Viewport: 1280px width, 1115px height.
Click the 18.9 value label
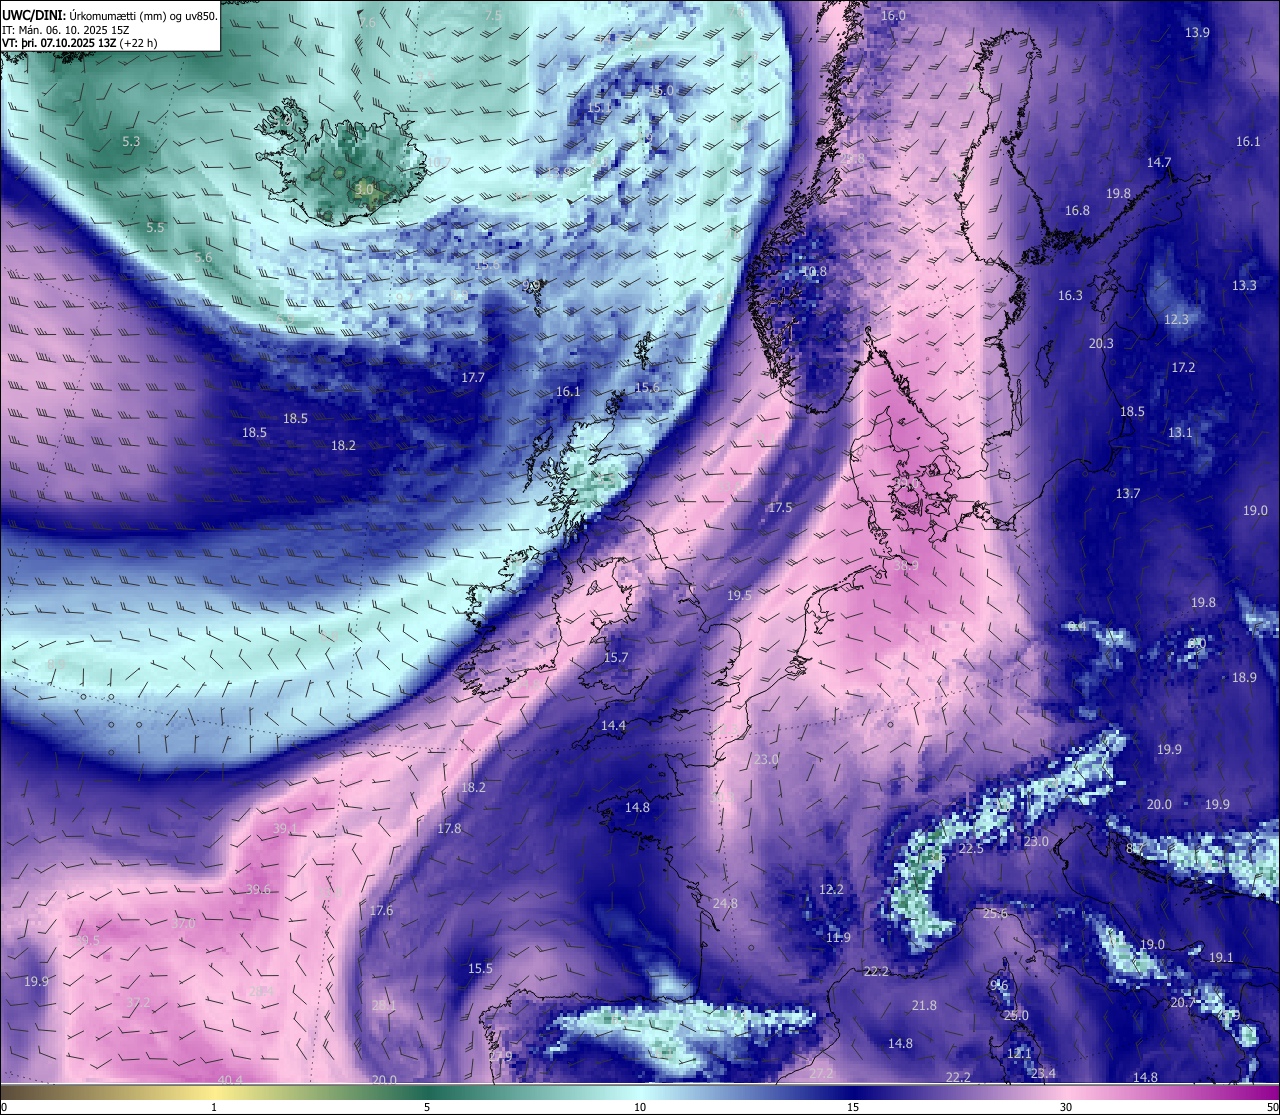1244,677
